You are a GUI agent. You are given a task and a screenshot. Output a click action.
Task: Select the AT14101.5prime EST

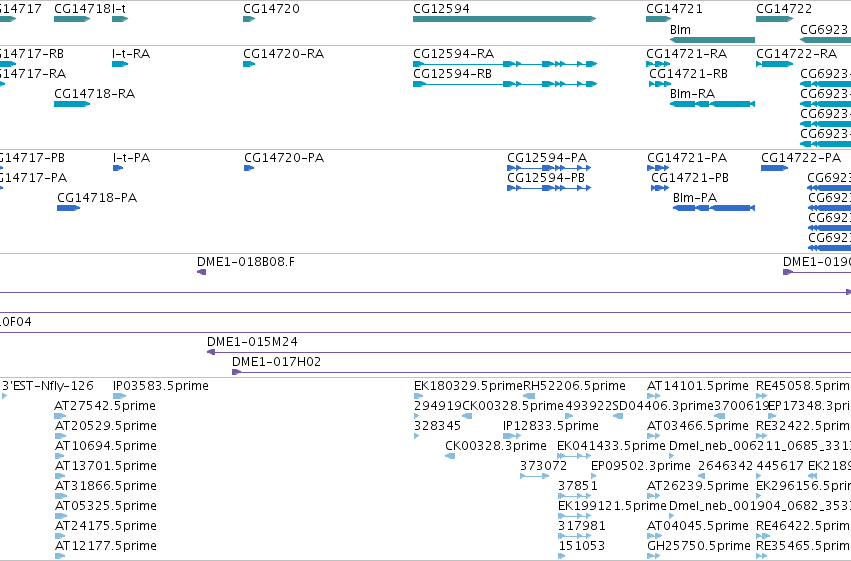point(653,396)
